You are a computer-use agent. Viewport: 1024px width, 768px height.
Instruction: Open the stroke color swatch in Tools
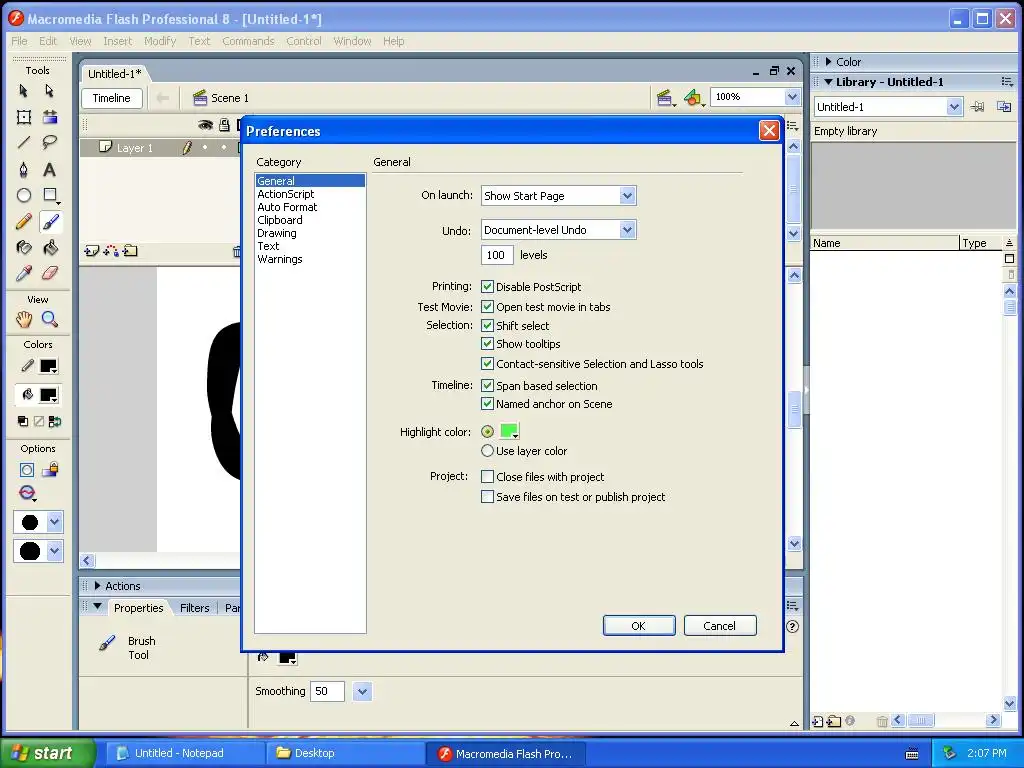[48, 366]
